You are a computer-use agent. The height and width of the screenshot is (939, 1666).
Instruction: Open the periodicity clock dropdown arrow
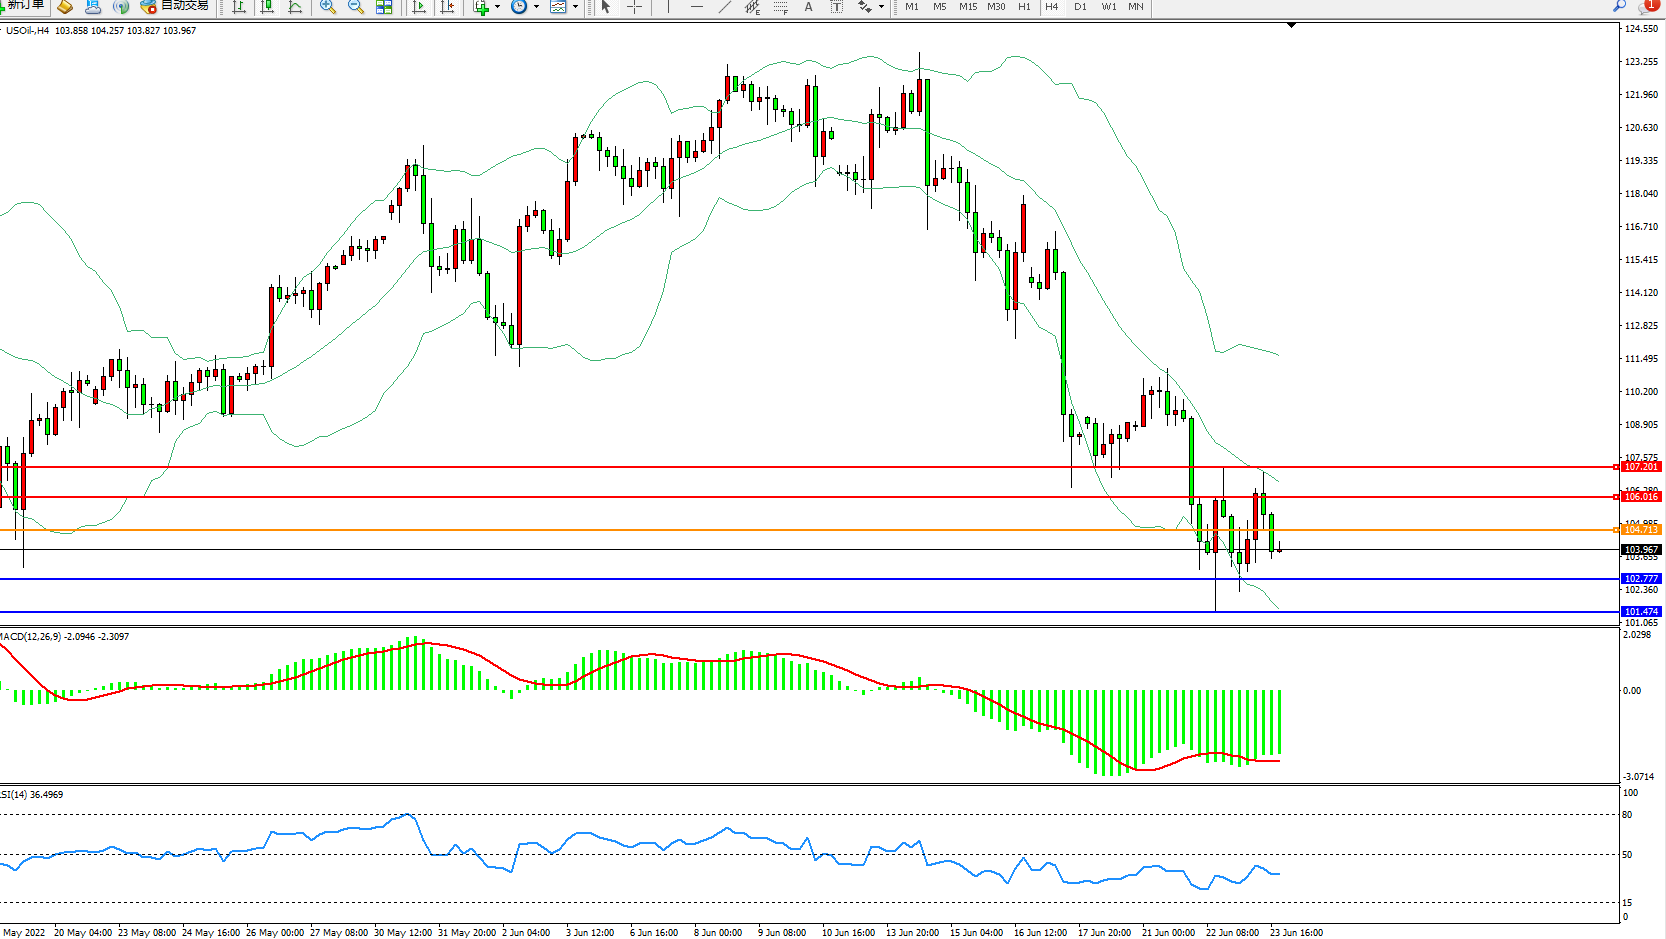coord(536,7)
